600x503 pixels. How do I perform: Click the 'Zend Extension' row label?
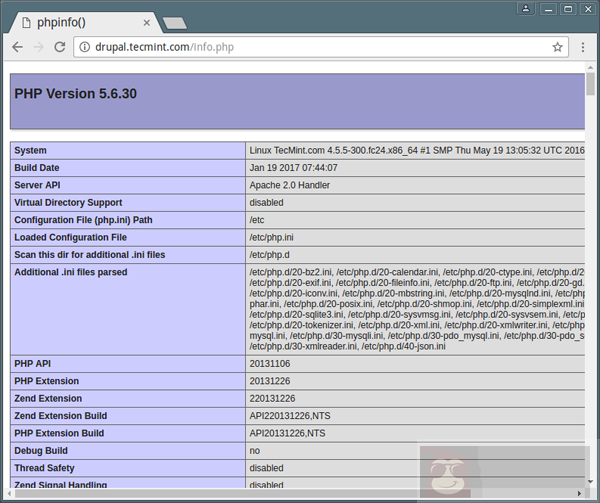click(48, 399)
